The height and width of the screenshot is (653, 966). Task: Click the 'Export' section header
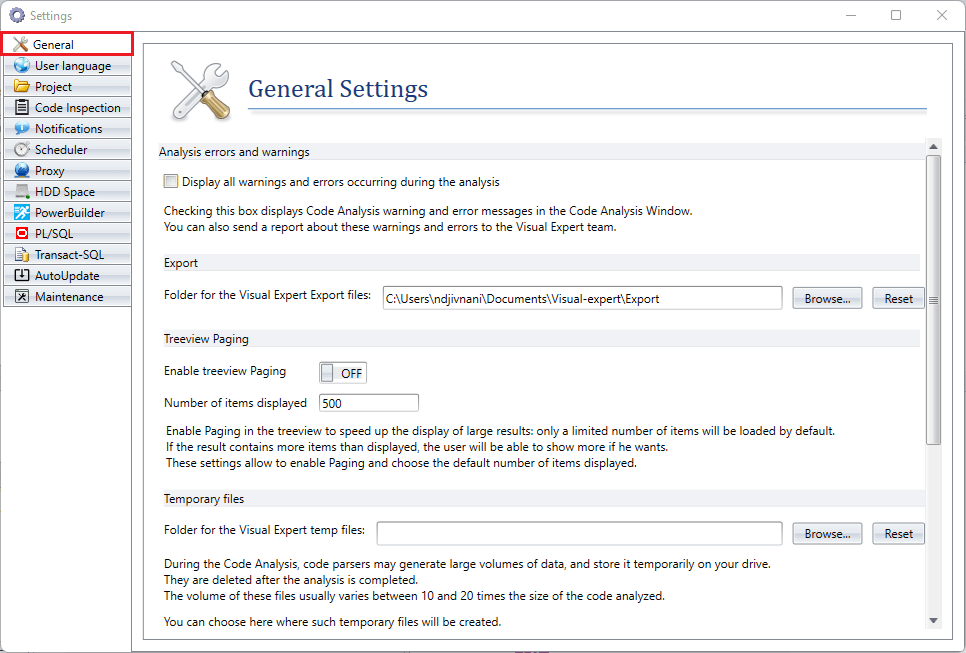click(x=181, y=263)
